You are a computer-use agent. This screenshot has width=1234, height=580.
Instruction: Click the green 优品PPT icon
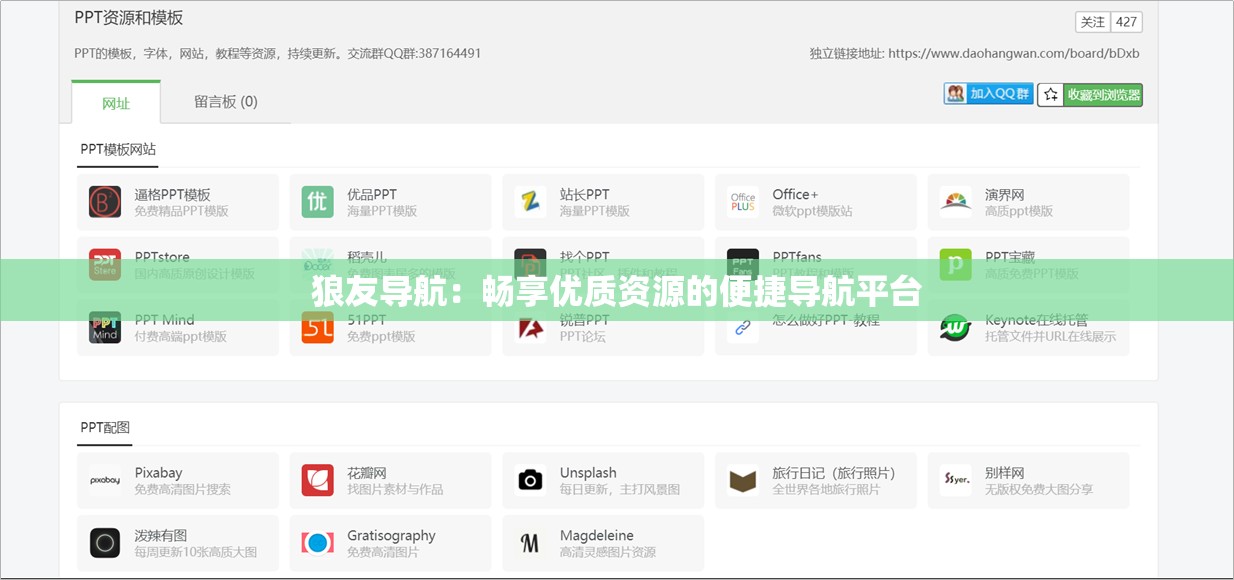click(318, 202)
